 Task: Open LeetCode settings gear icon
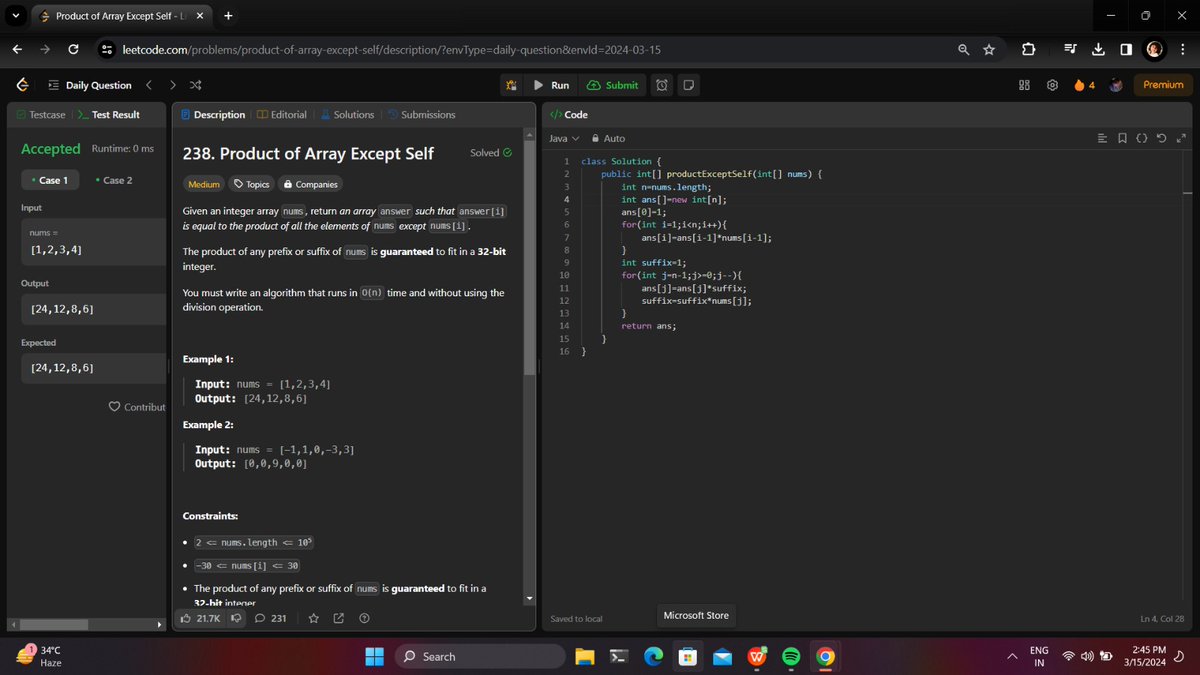point(1052,85)
